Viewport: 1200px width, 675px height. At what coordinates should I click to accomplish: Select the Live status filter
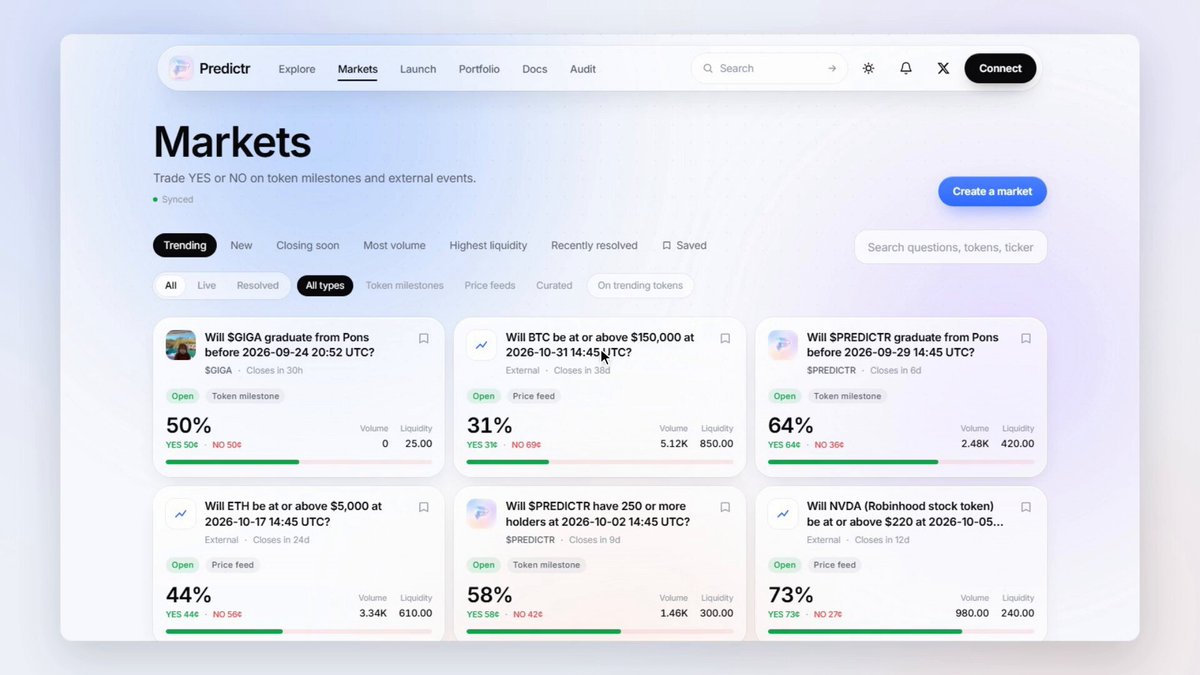206,285
